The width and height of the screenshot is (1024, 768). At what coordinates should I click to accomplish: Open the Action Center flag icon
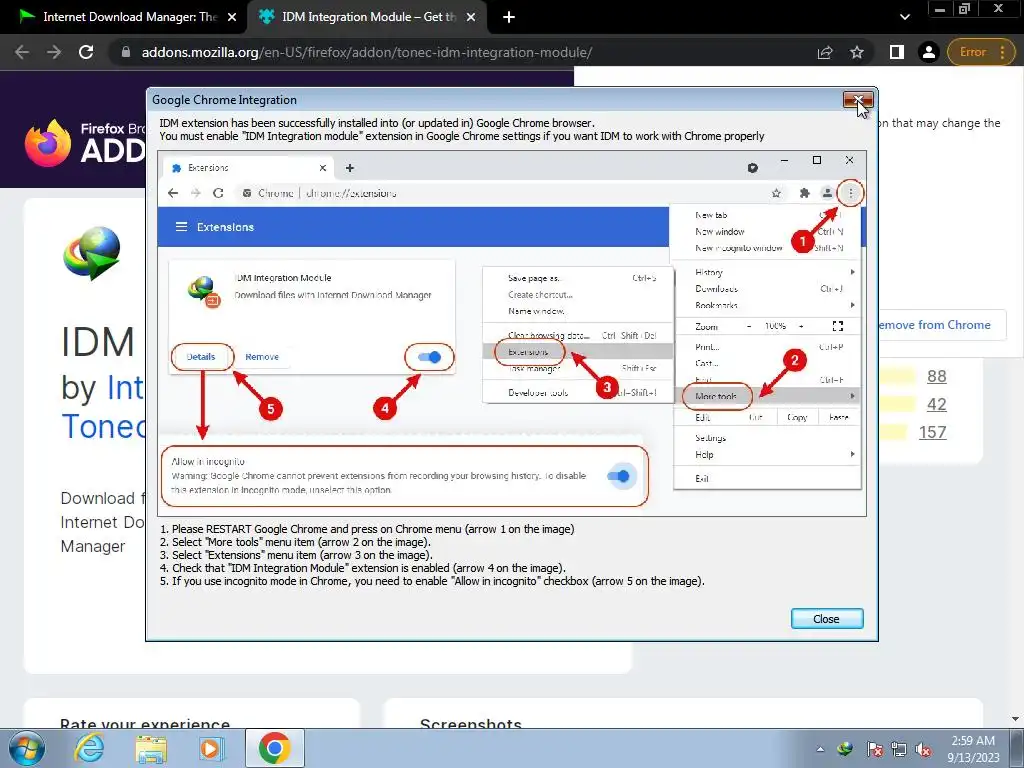(x=875, y=749)
